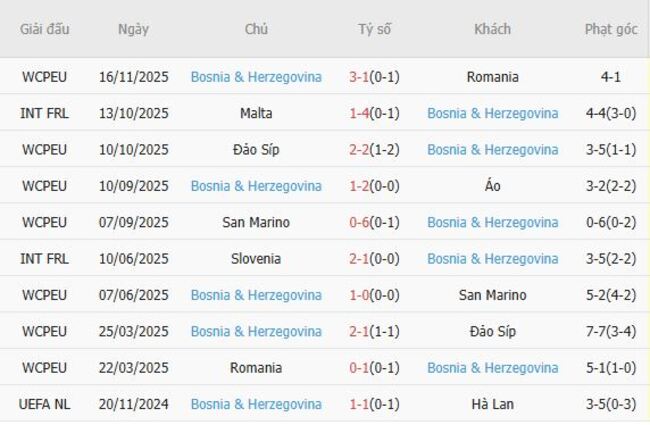
Task: Select the Tỷ số column header
Action: point(375,29)
